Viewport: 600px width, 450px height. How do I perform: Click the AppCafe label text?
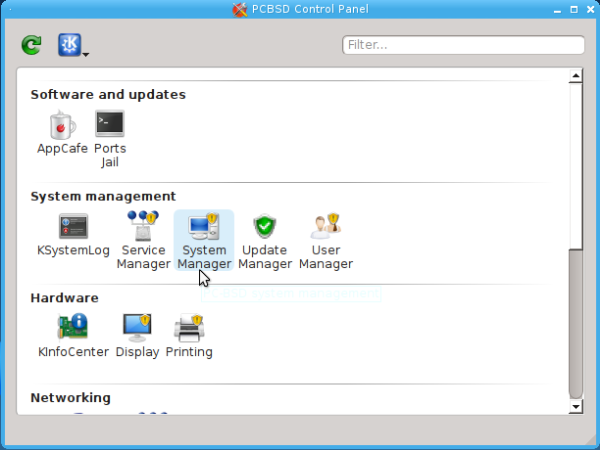pos(62,148)
